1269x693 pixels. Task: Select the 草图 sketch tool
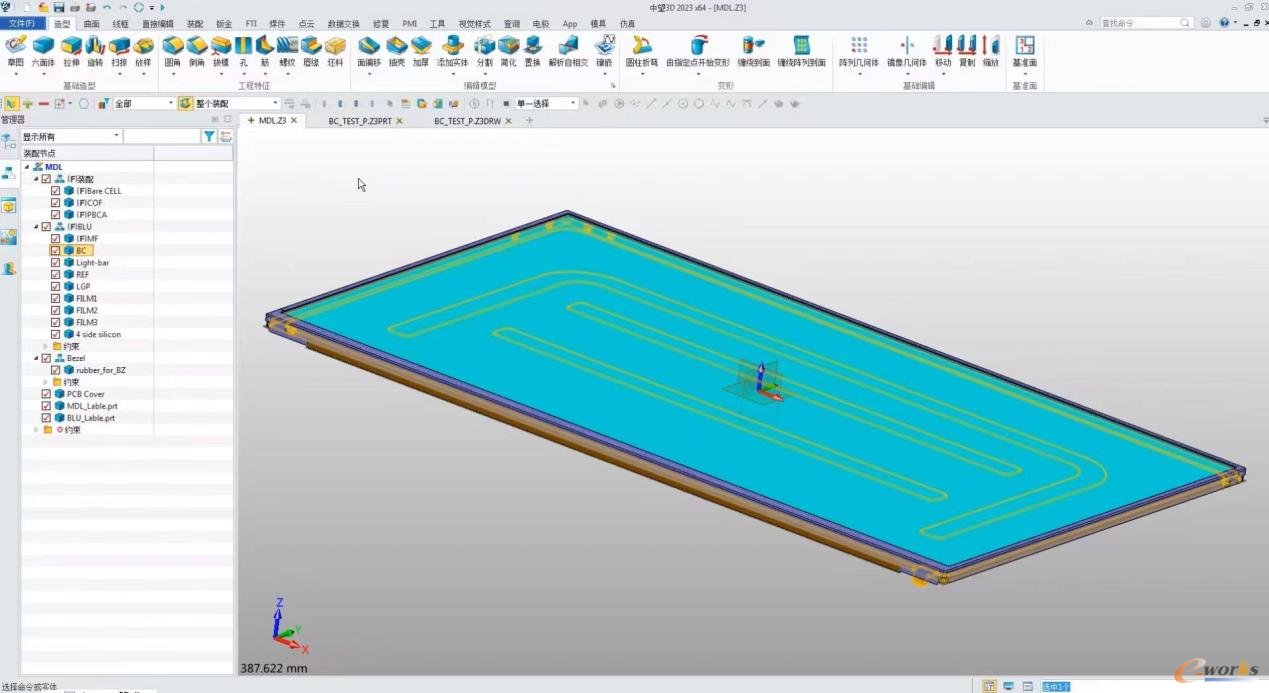click(x=15, y=51)
